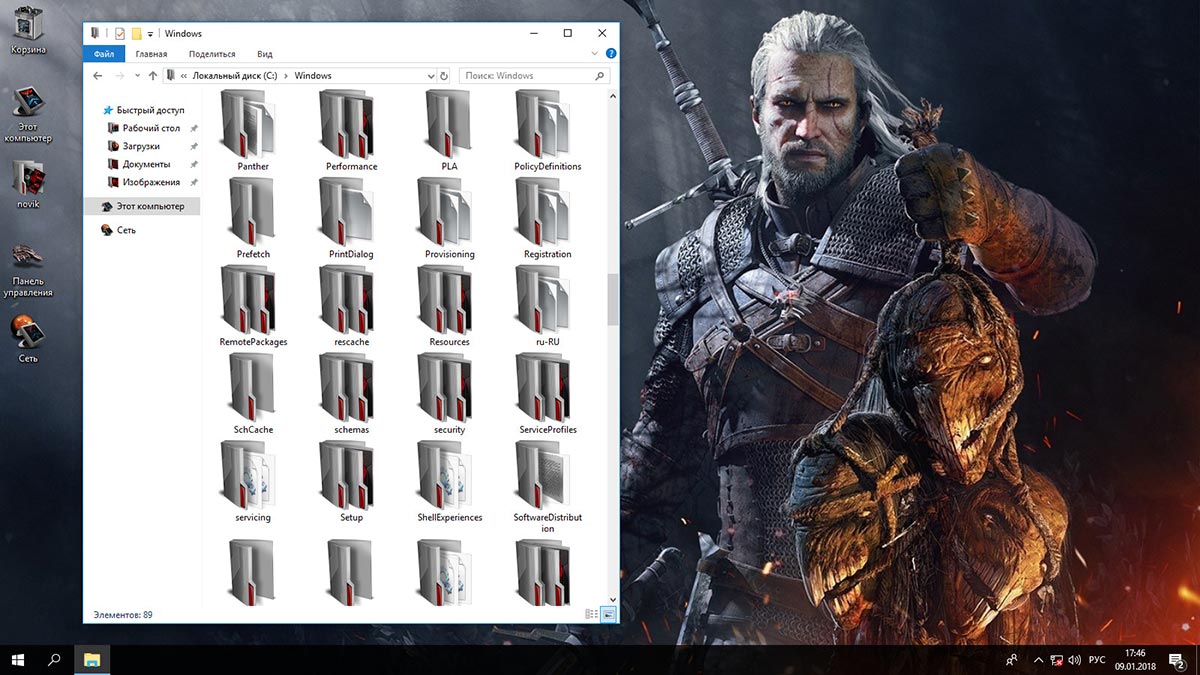Open the Сеть desktop icon
This screenshot has width=1200, height=675.
coord(27,338)
